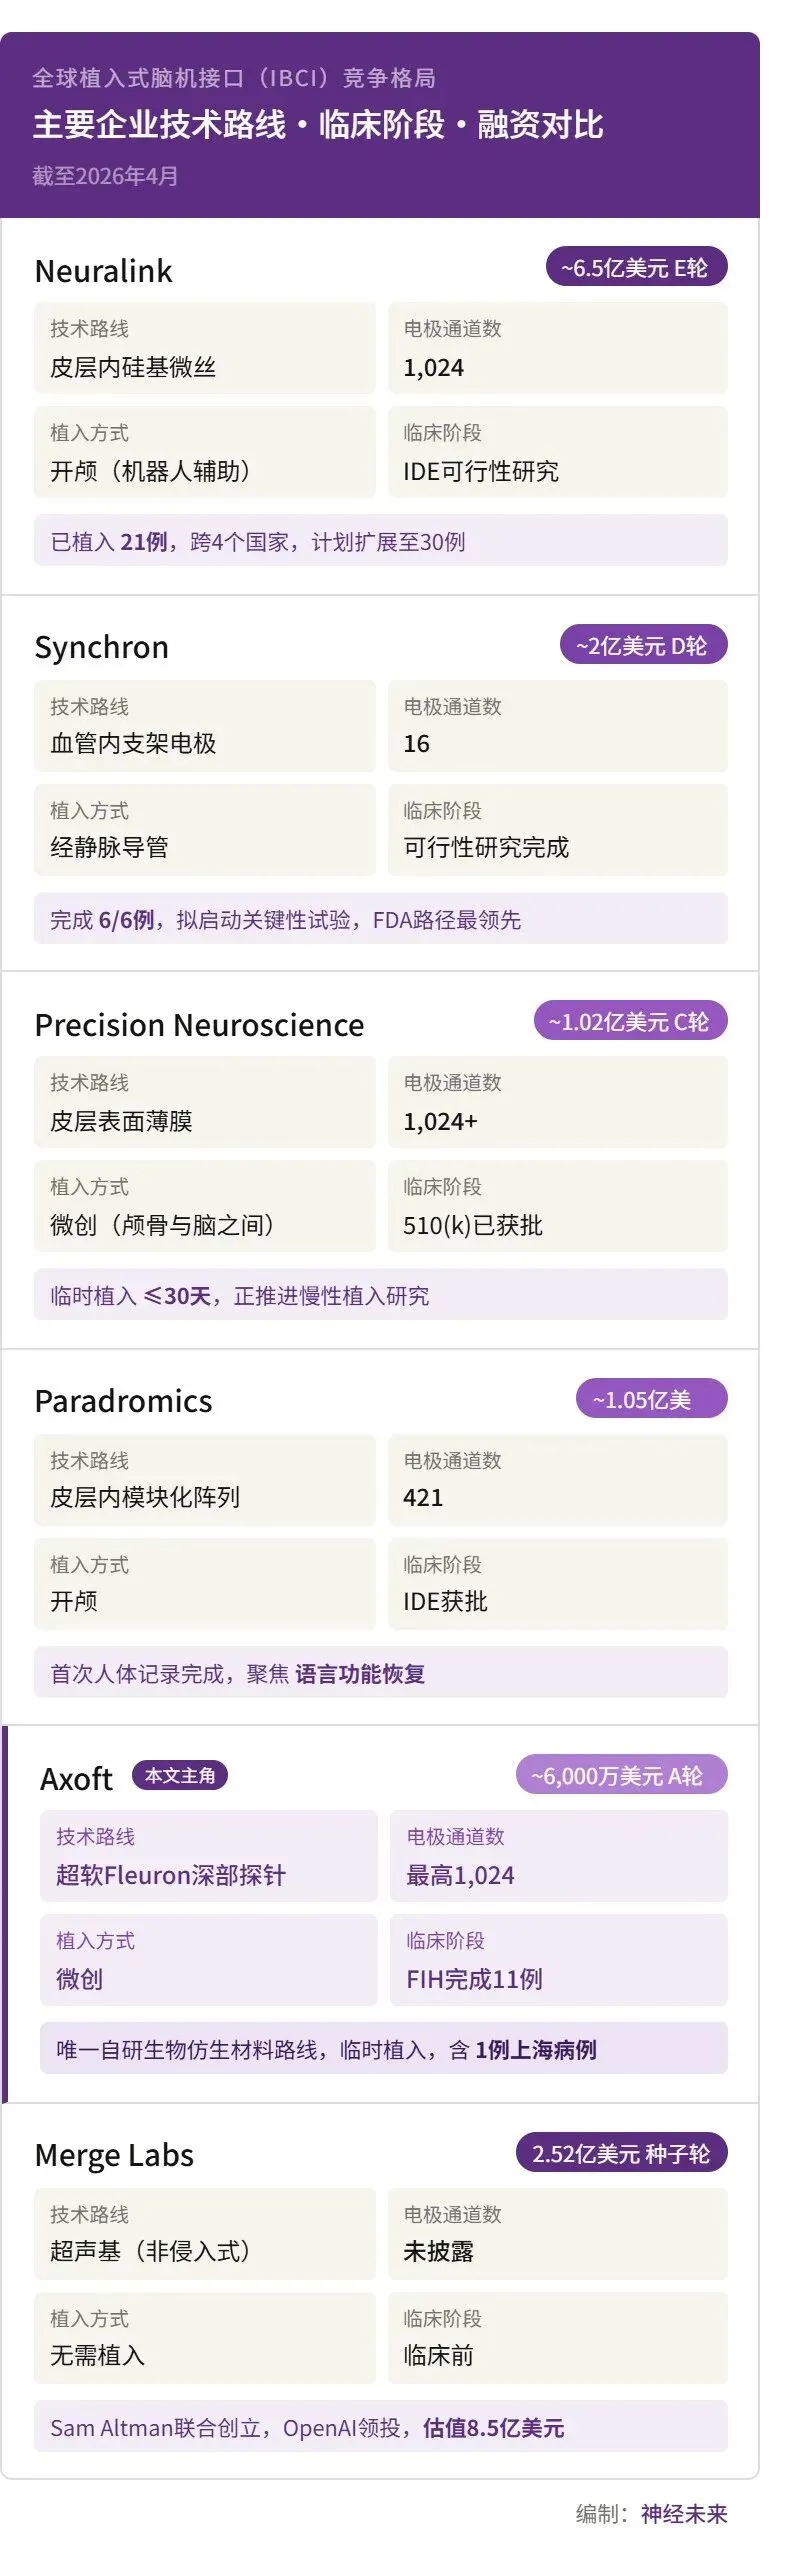
Task: Click the 神经未来 credit link
Action: tap(684, 2513)
